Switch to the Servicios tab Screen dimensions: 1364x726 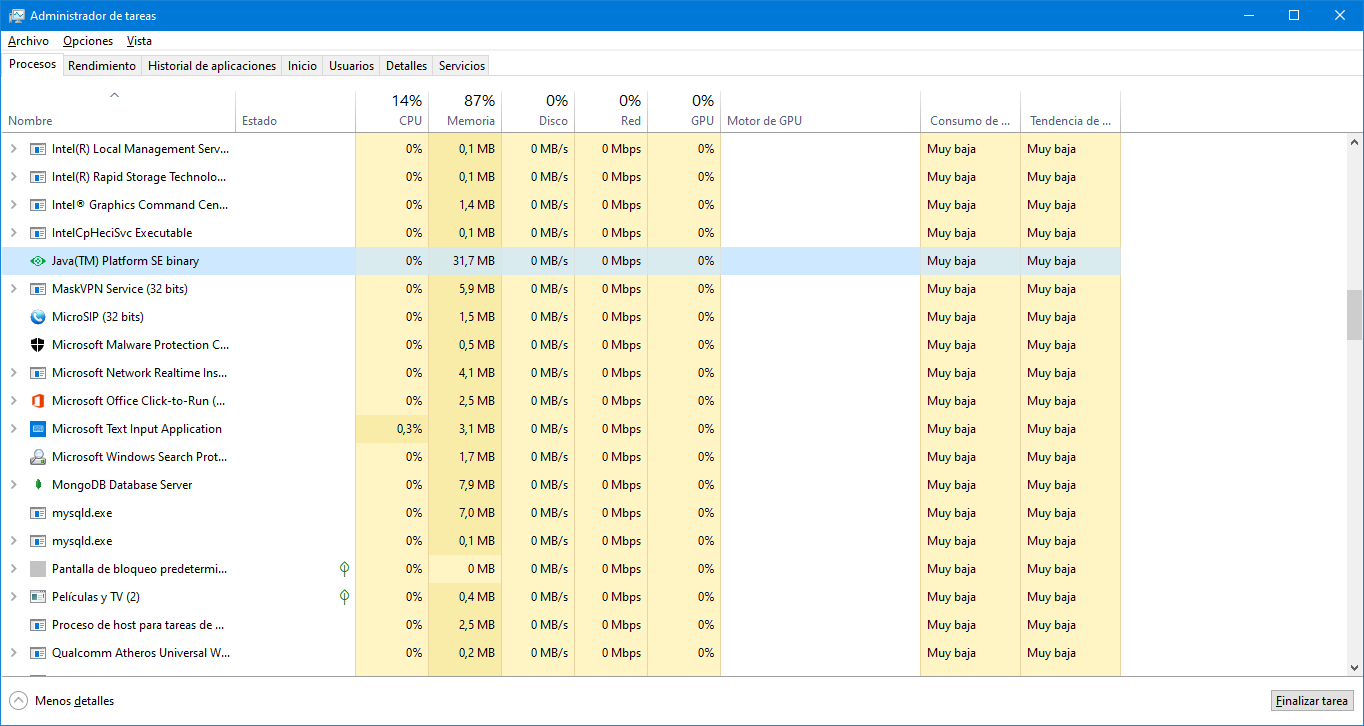click(x=462, y=66)
